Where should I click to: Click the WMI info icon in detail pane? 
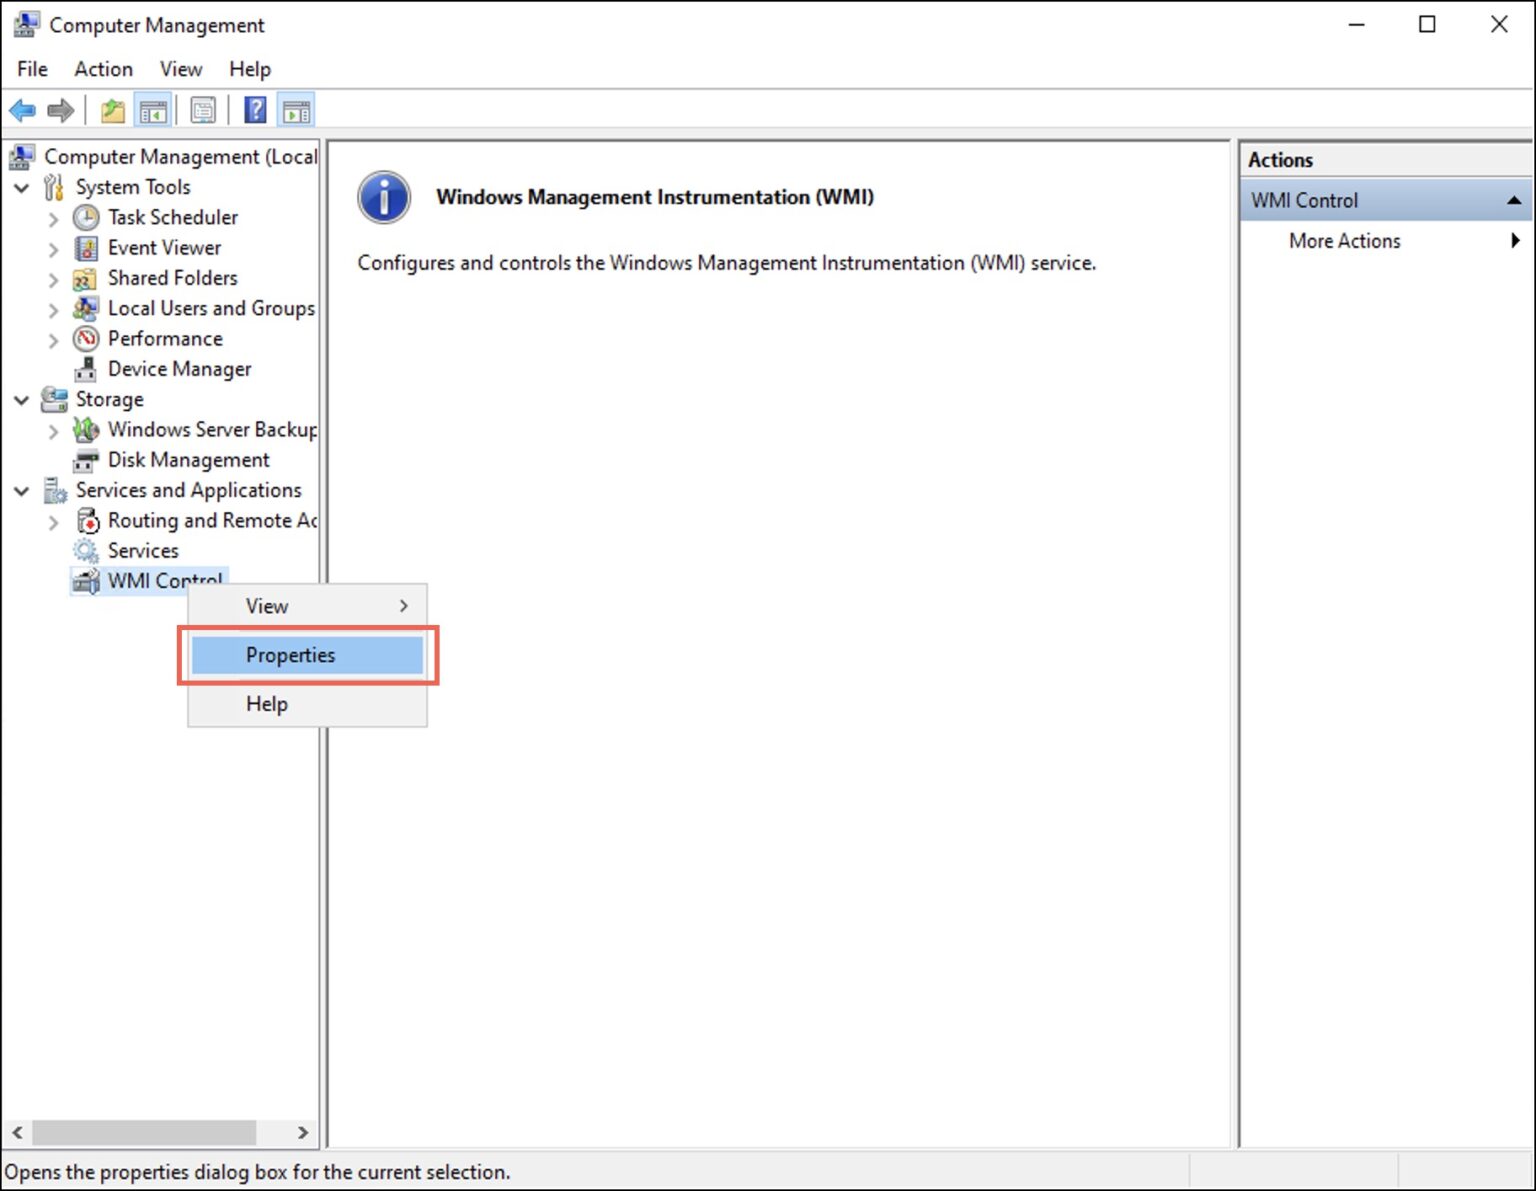tap(383, 197)
